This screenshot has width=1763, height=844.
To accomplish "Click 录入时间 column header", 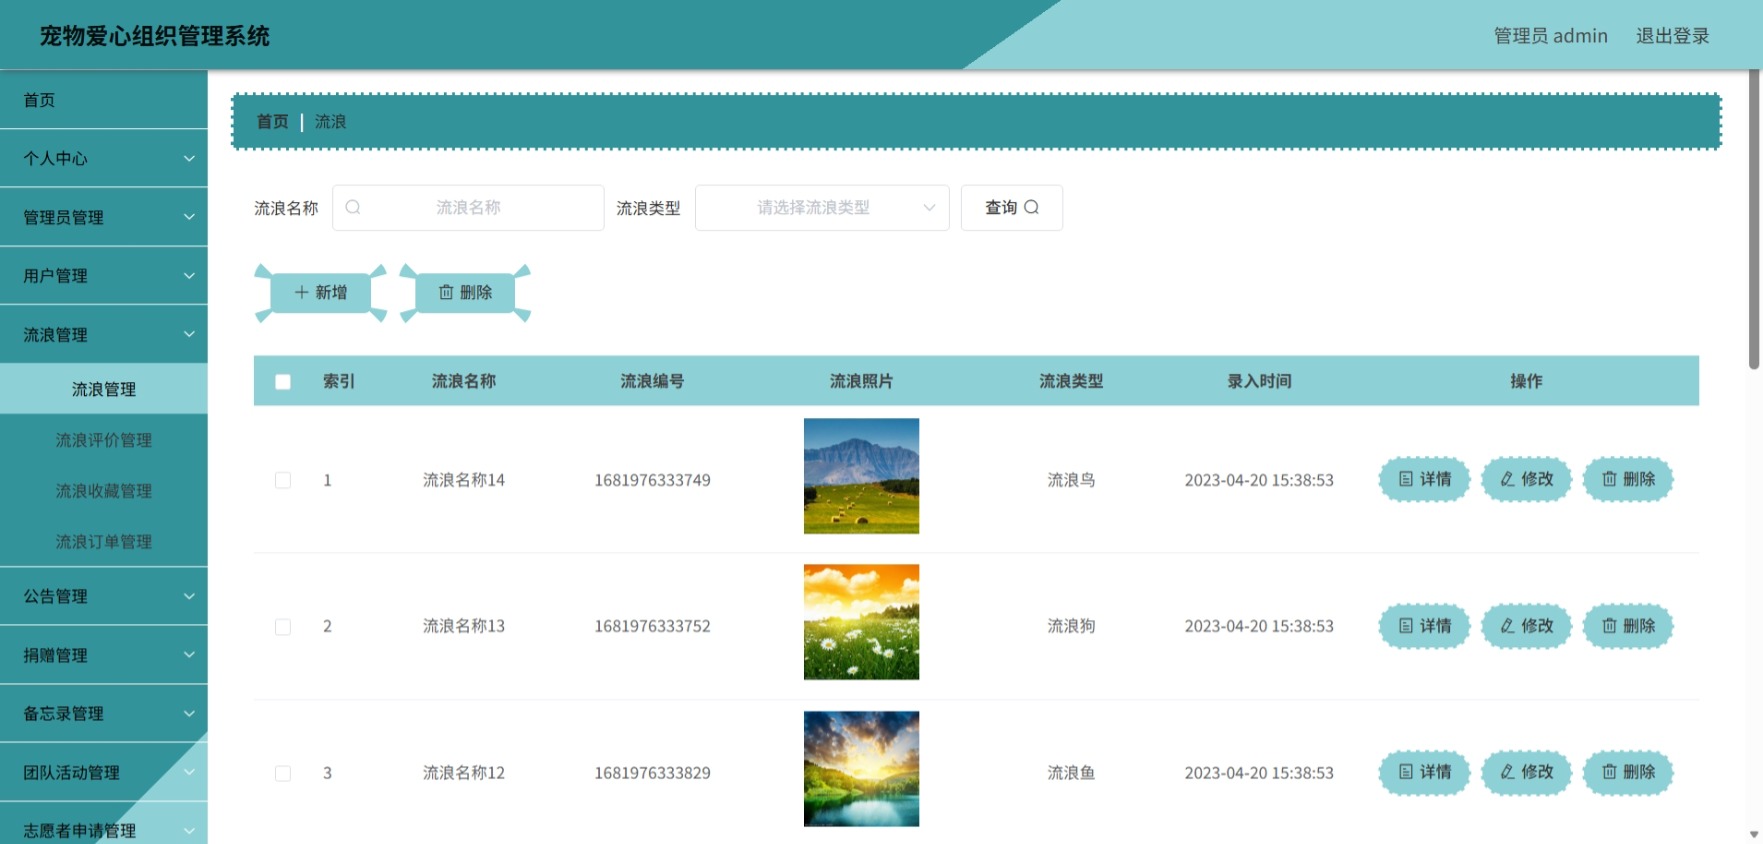I will coord(1259,381).
